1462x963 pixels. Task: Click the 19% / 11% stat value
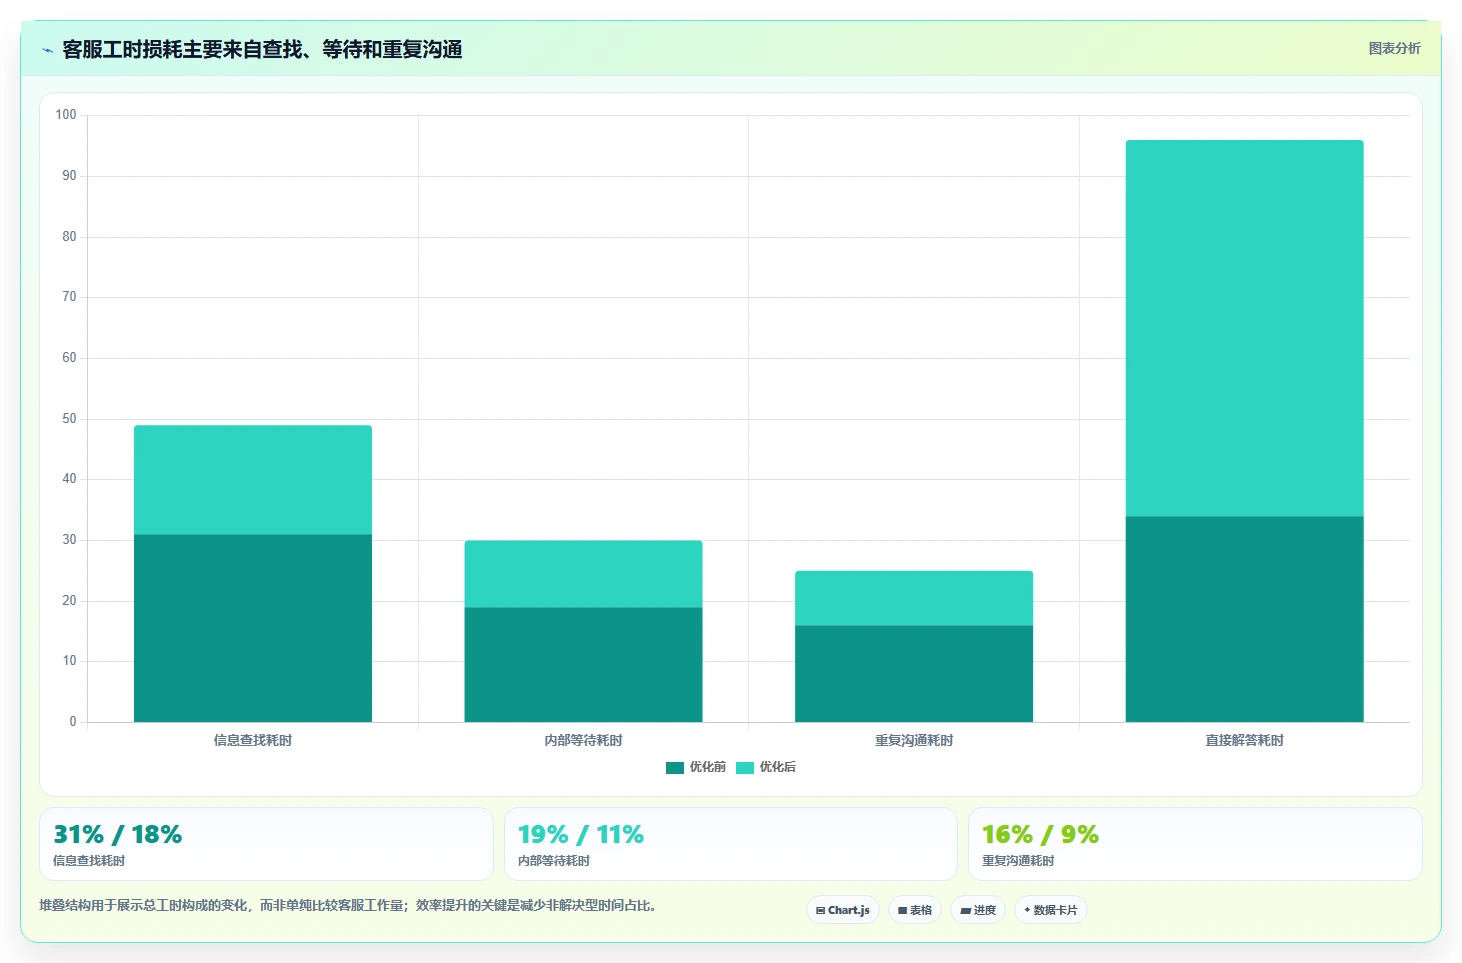pyautogui.click(x=581, y=835)
